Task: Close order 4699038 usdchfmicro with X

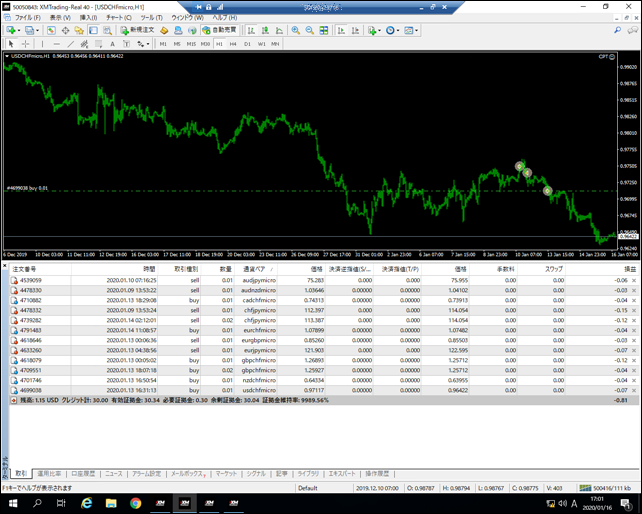Action: pyautogui.click(x=634, y=390)
